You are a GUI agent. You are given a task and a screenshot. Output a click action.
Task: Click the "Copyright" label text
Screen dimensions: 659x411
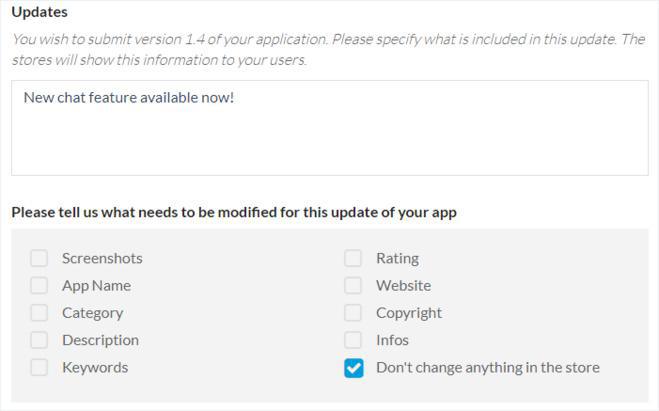click(x=409, y=312)
